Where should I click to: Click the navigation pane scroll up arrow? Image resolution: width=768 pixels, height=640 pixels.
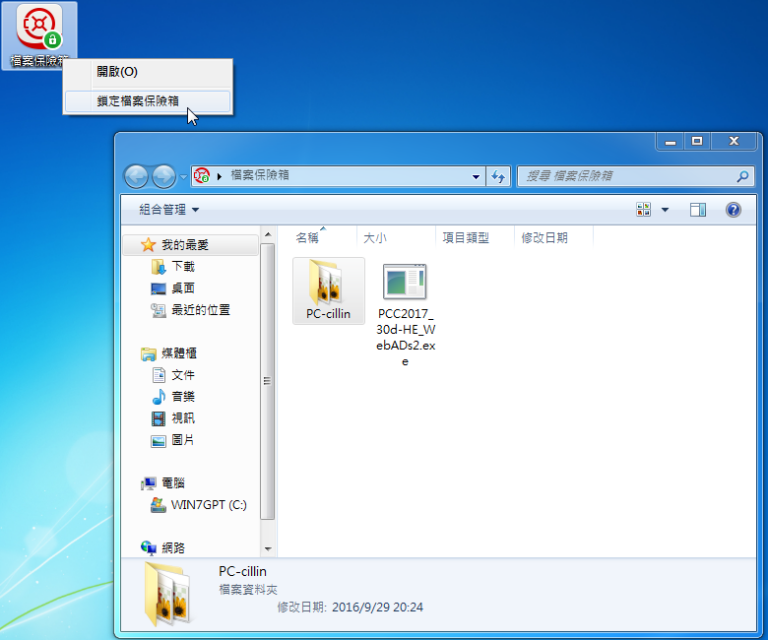click(x=267, y=235)
